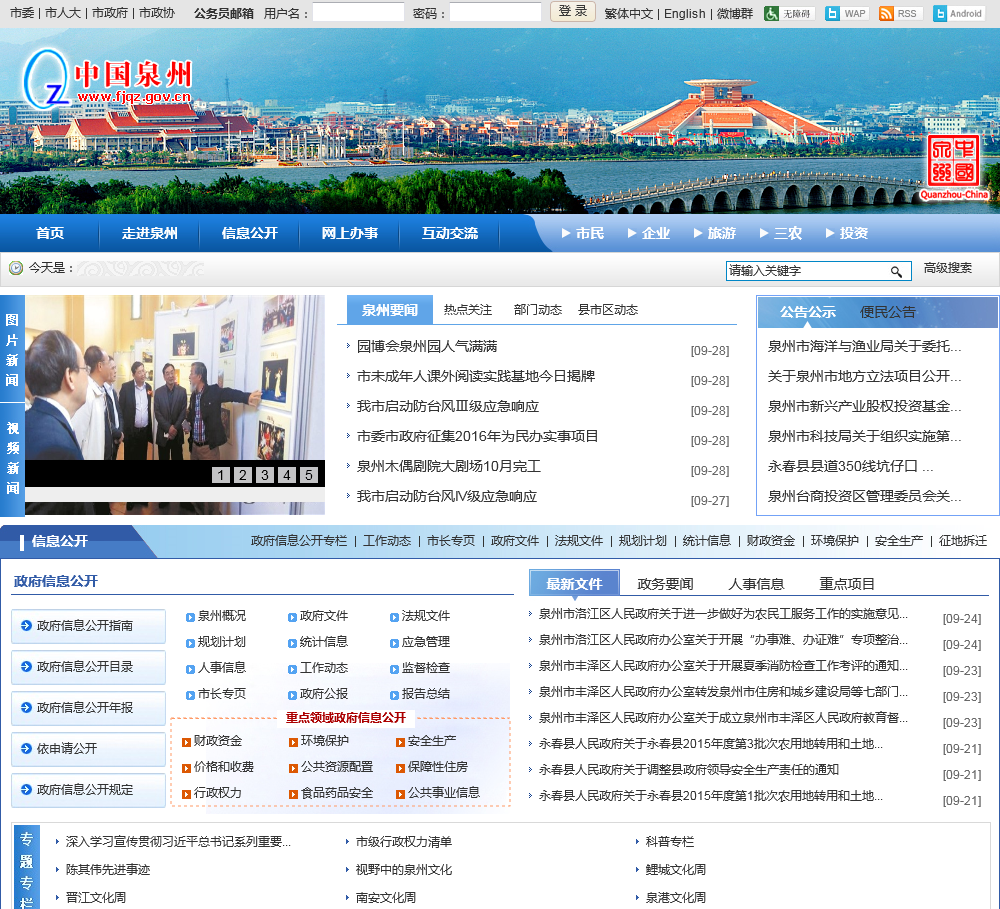This screenshot has width=1000, height=909.
Task: Click the 登录 login button
Action: pos(573,11)
